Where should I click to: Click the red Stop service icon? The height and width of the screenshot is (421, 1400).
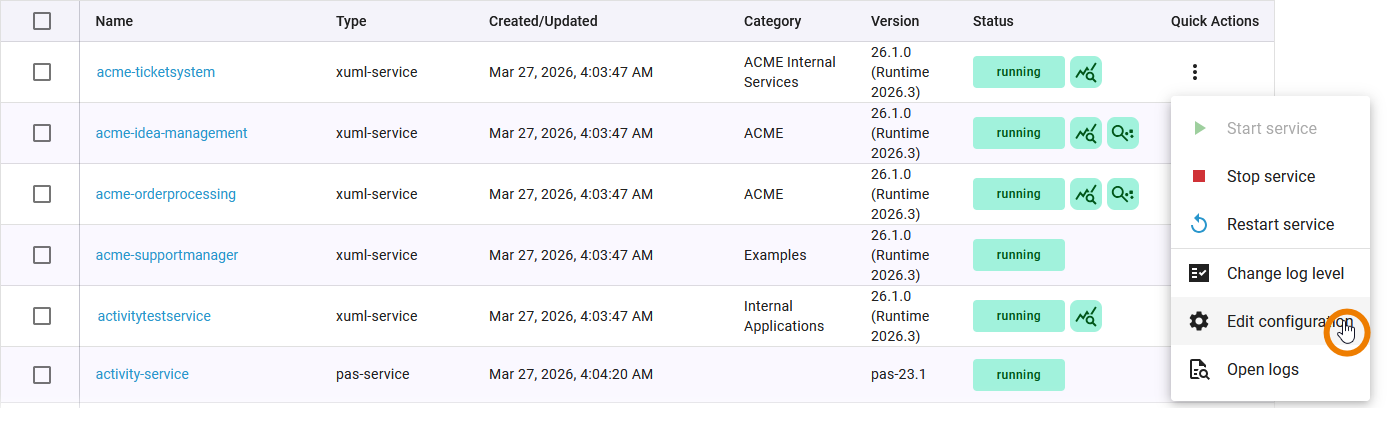pos(1199,177)
